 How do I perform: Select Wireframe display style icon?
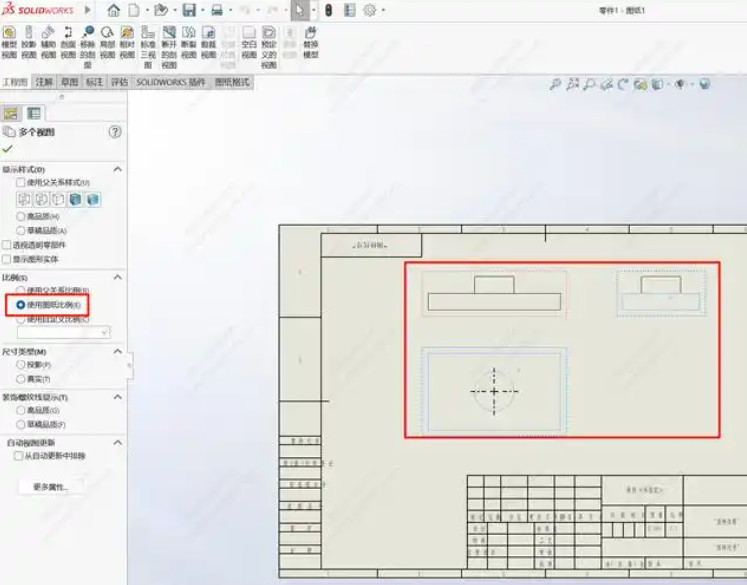[x=24, y=199]
